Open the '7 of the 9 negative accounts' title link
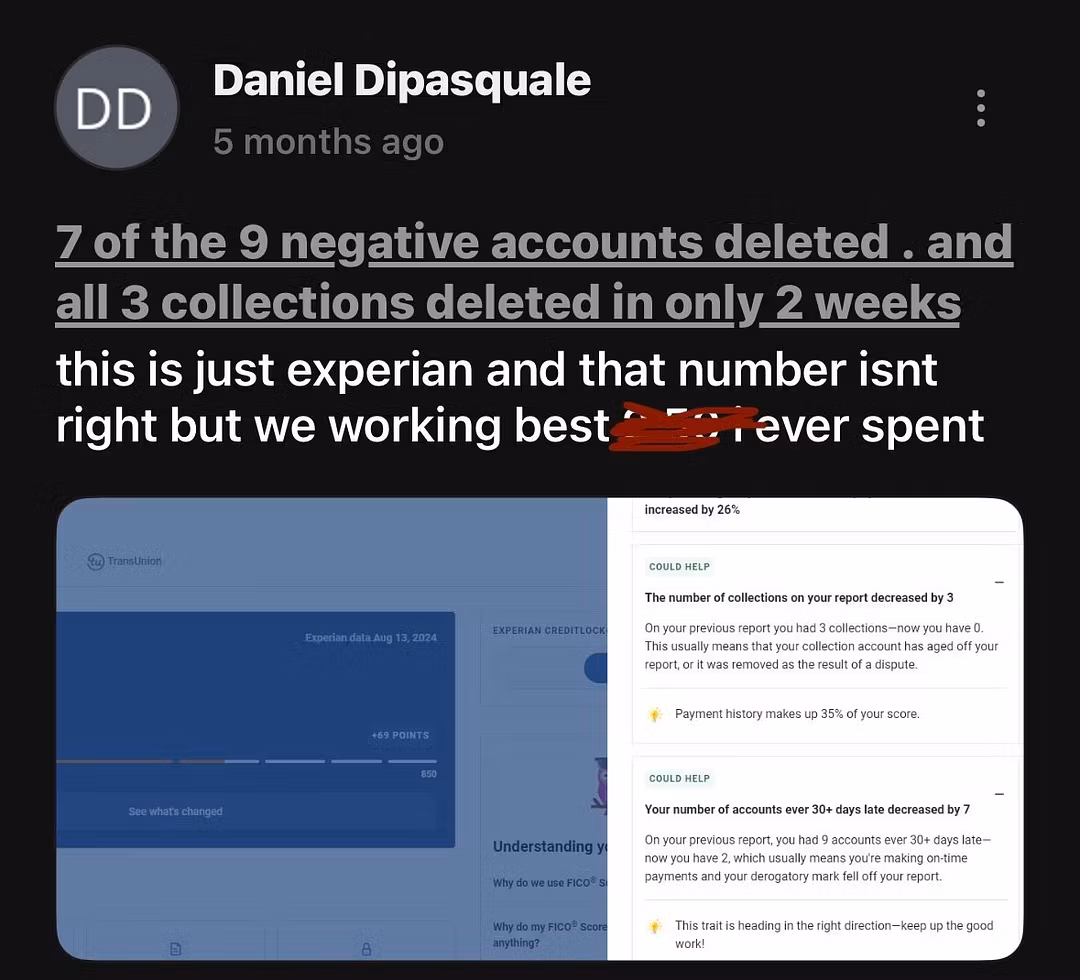 (x=534, y=273)
